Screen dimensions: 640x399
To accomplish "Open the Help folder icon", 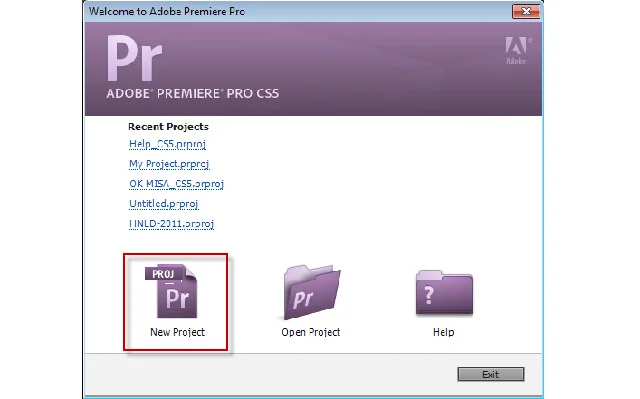I will (444, 292).
